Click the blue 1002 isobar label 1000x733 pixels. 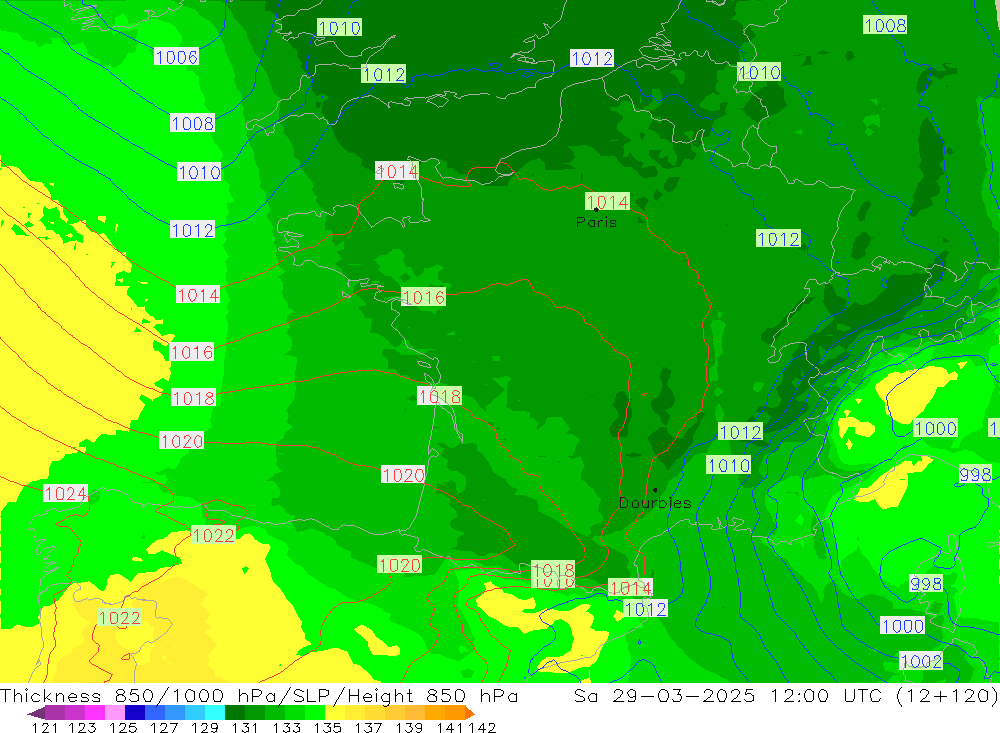[x=921, y=661]
